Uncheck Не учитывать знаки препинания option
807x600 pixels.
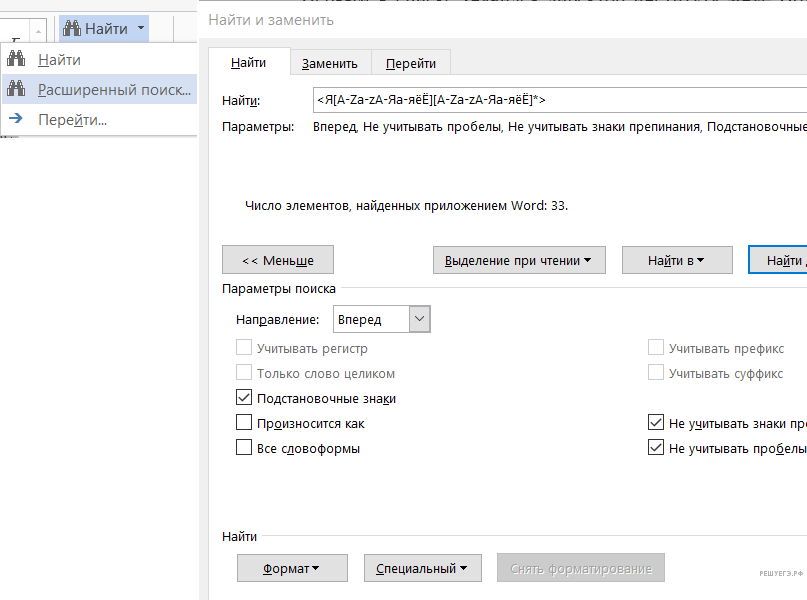[x=656, y=423]
